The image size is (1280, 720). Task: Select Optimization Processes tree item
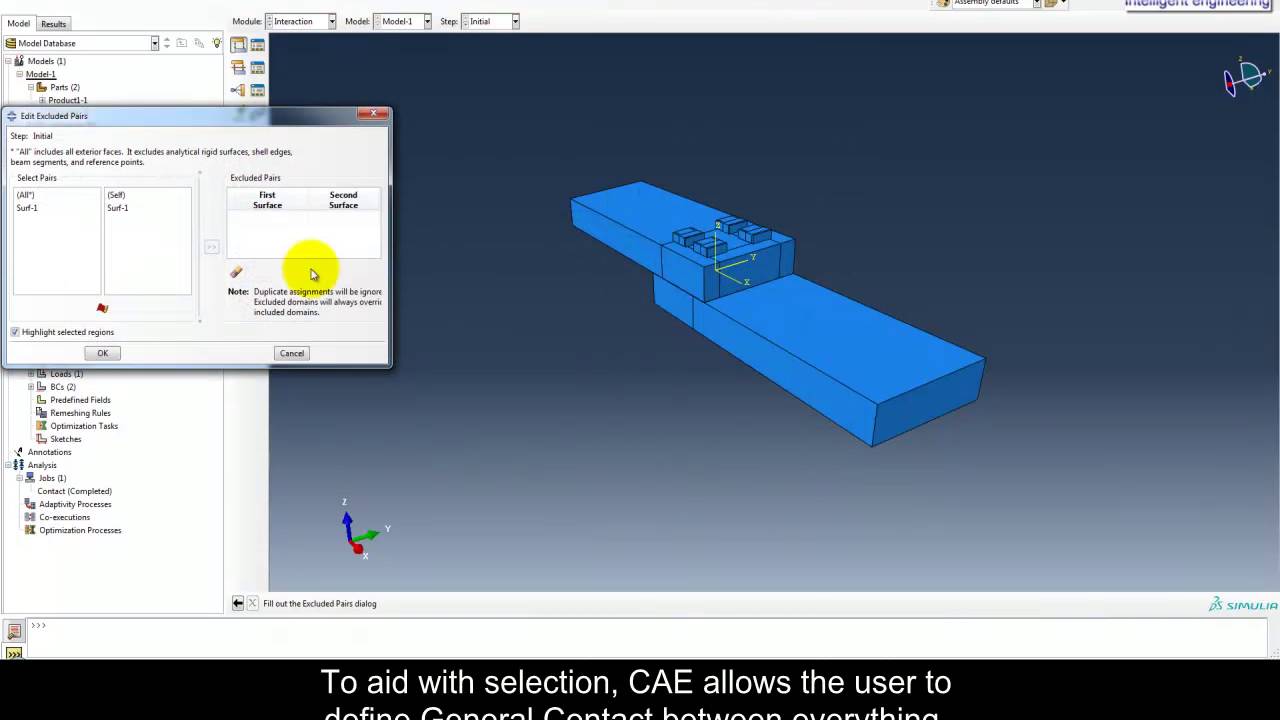(x=80, y=530)
